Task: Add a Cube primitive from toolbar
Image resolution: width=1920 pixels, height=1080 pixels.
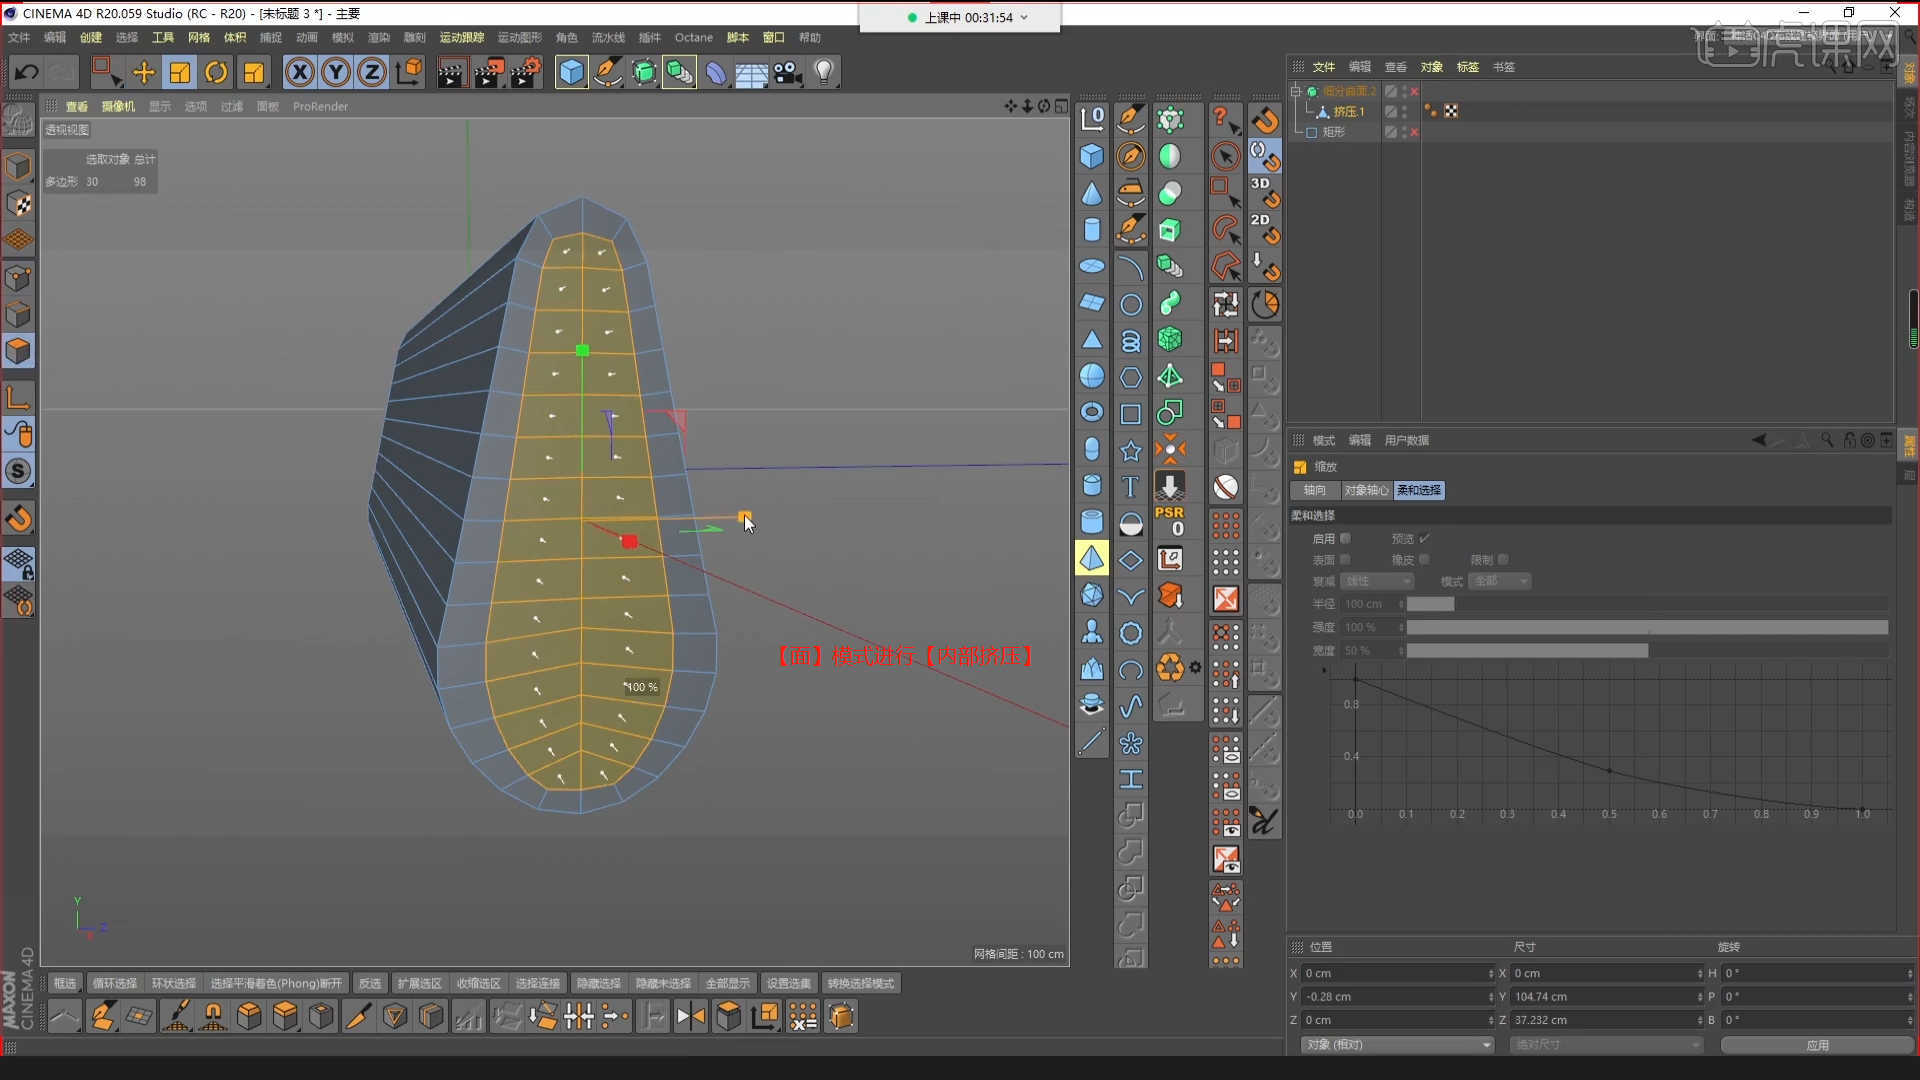Action: pyautogui.click(x=571, y=72)
